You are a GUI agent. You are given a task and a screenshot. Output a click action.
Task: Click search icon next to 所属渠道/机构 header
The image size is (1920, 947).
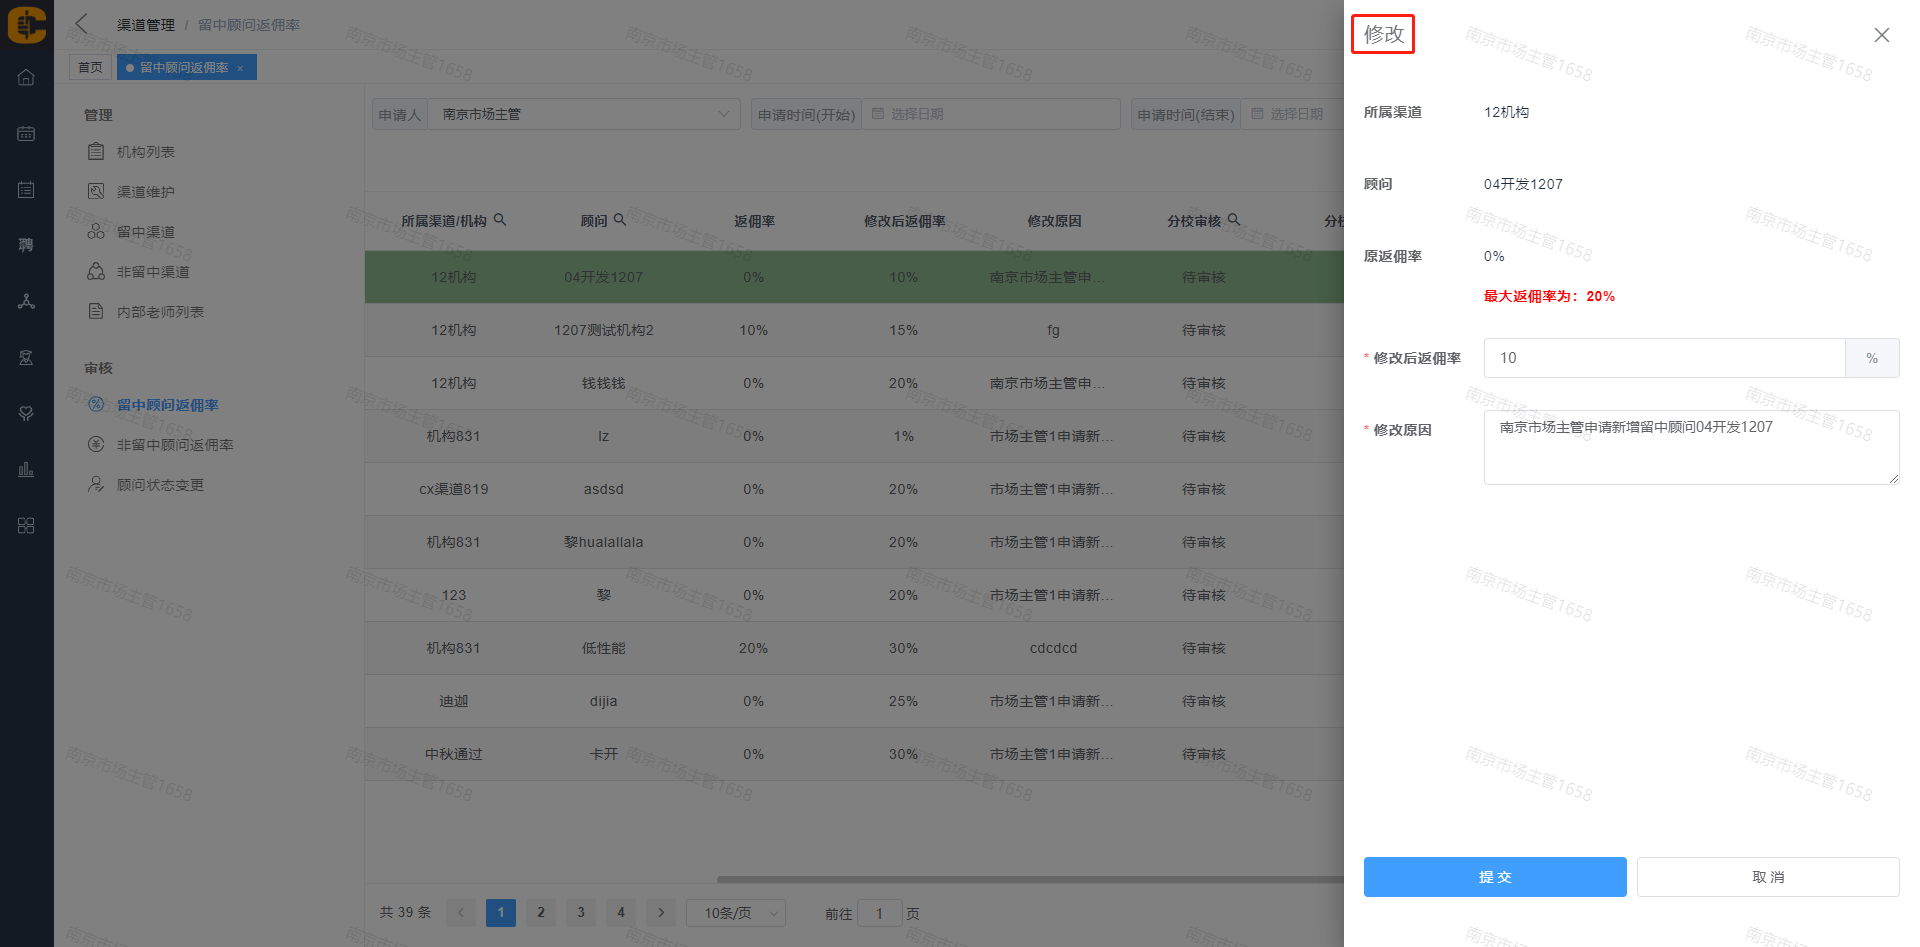(x=500, y=220)
